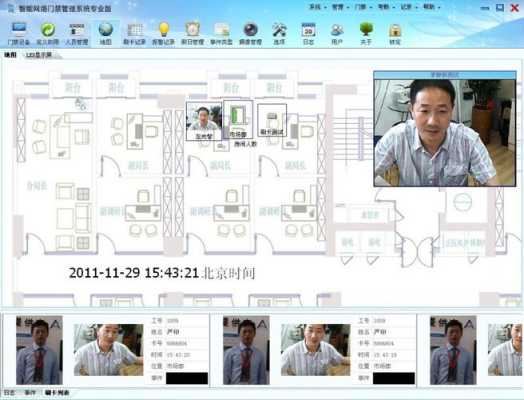
Task: Click the small face thumbnail on map
Action: (204, 118)
